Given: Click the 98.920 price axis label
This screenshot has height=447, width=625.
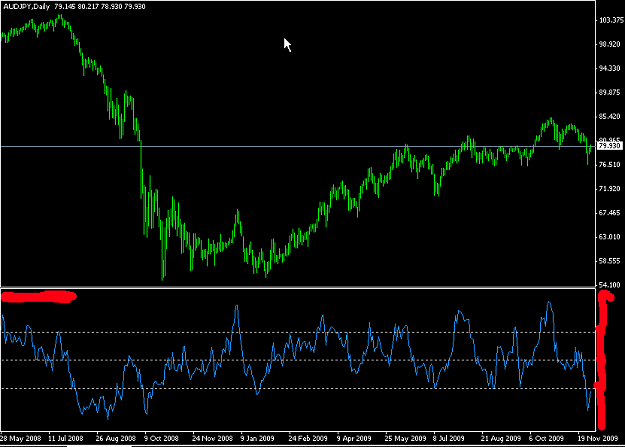Looking at the screenshot, I should click(610, 44).
